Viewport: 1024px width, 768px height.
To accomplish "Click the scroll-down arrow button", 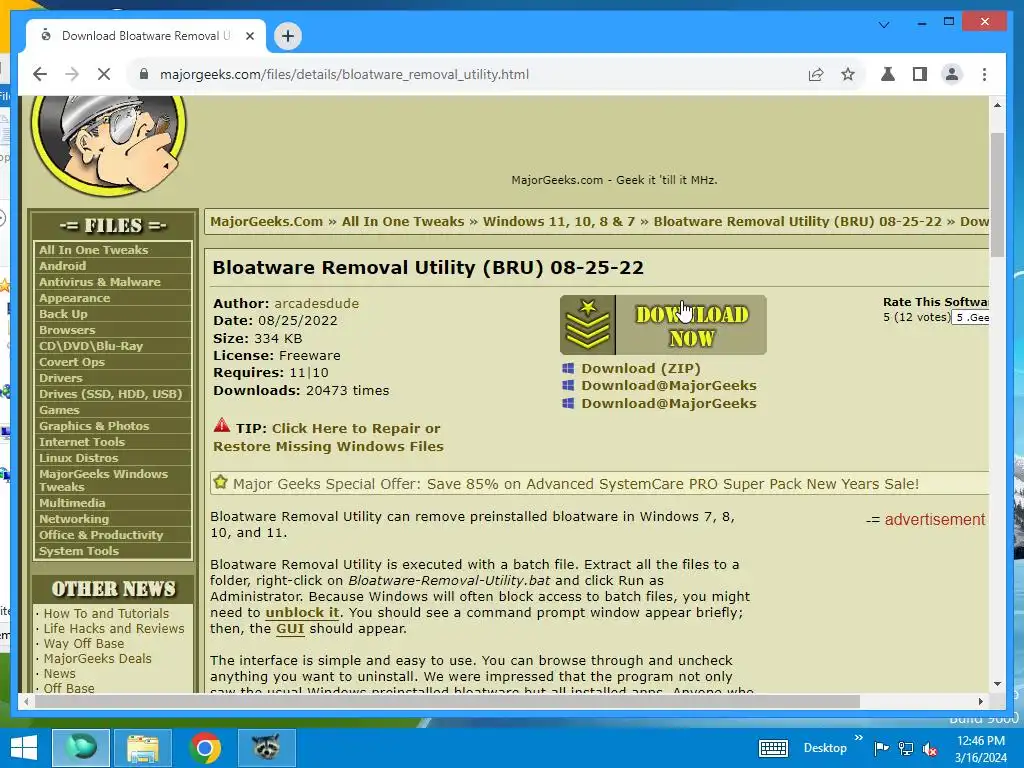I will click(997, 684).
